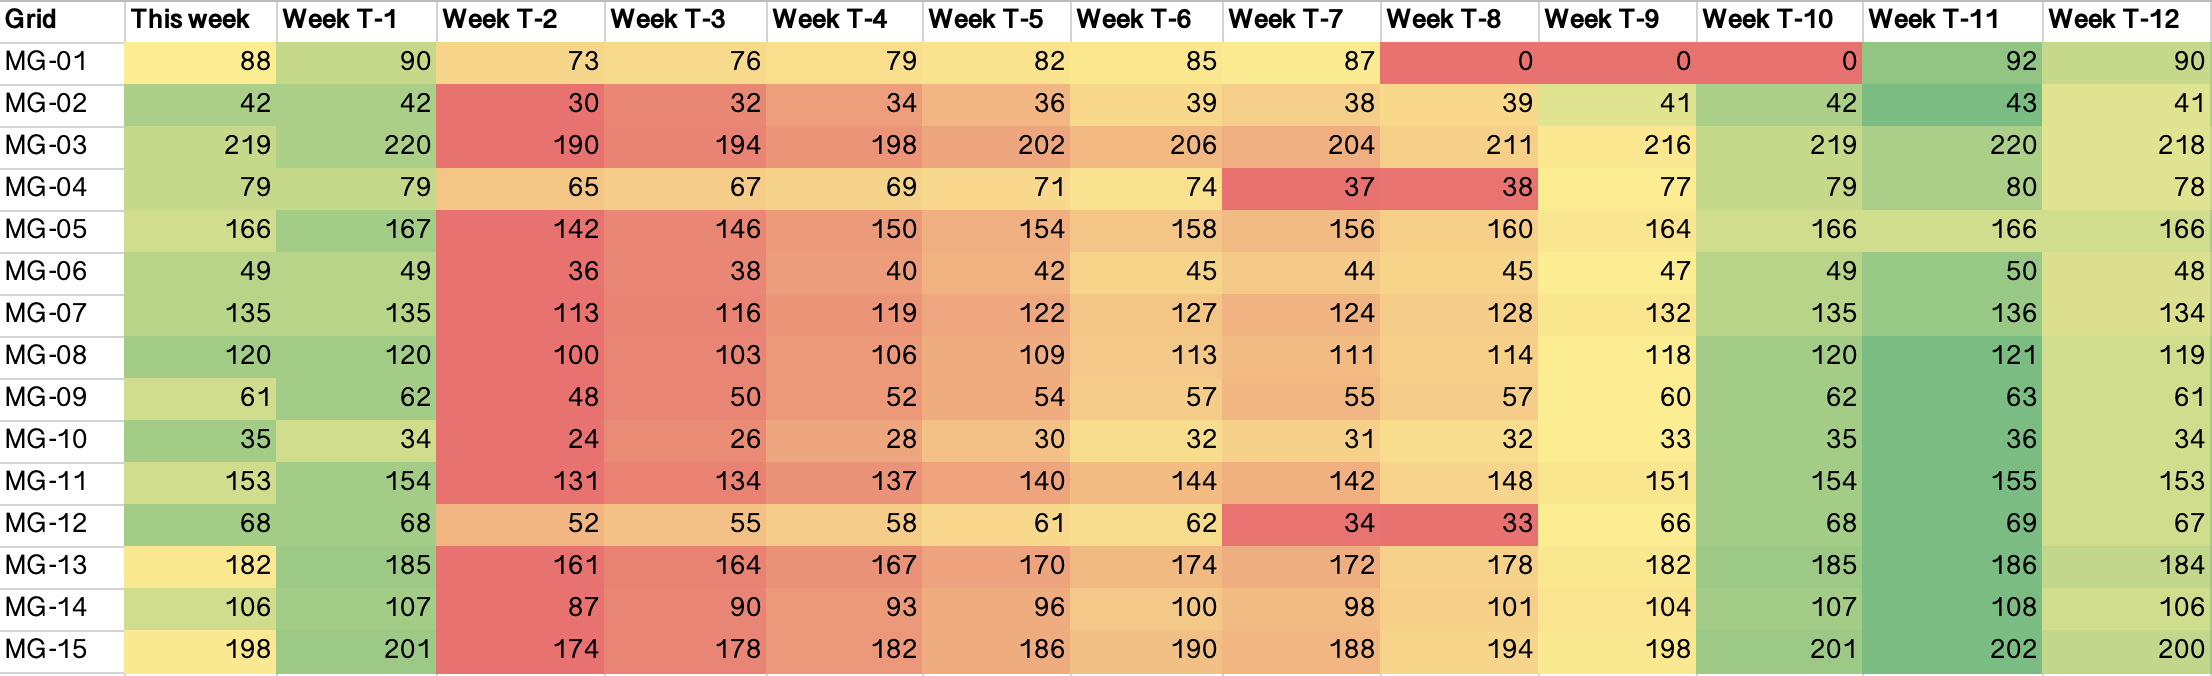This screenshot has width=2212, height=676.
Task: Select the Grid column header cell
Action: point(62,20)
